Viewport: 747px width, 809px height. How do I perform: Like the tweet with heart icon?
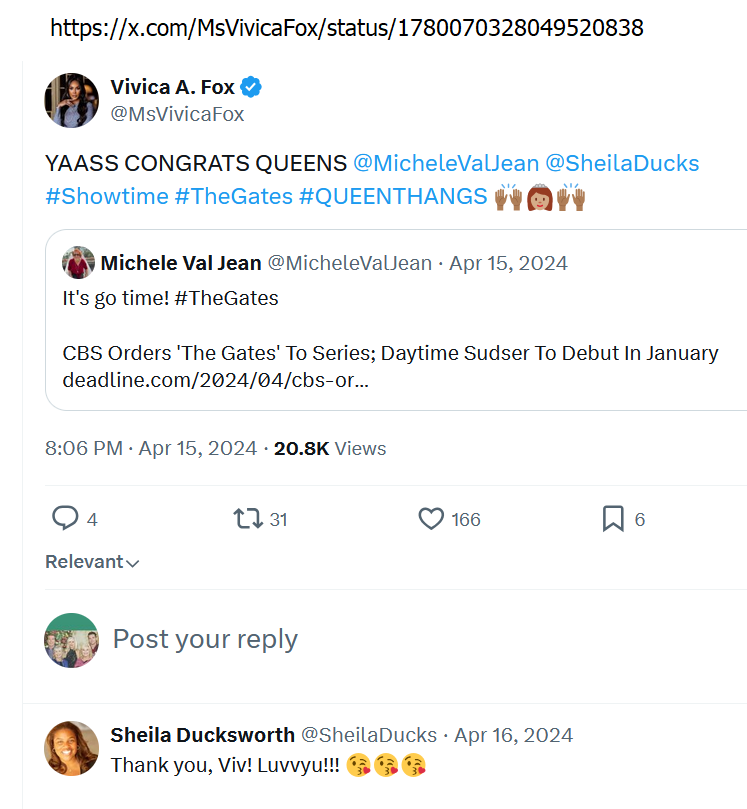pyautogui.click(x=431, y=518)
